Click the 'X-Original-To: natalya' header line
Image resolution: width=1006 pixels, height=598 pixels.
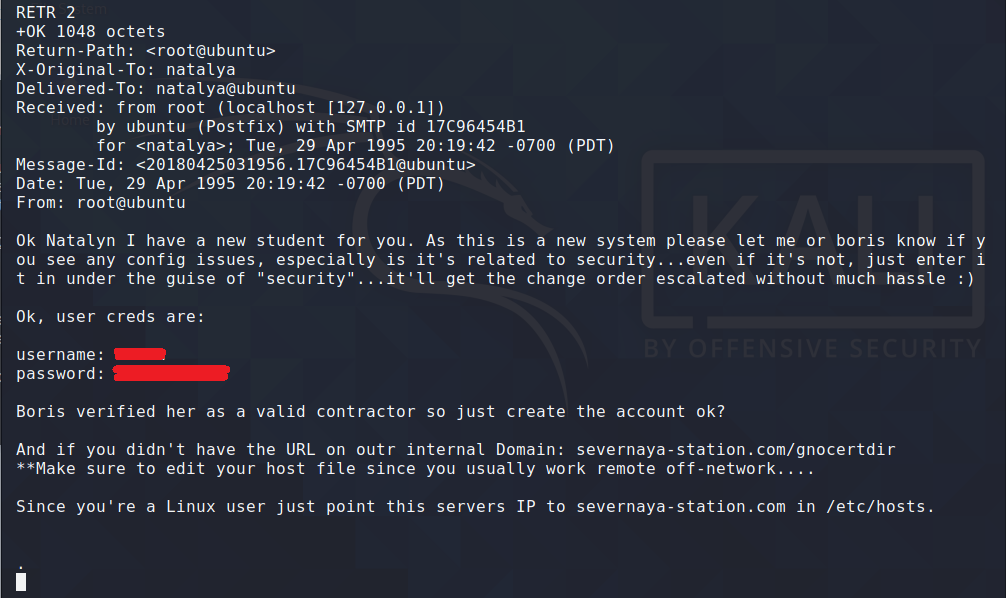(x=126, y=69)
